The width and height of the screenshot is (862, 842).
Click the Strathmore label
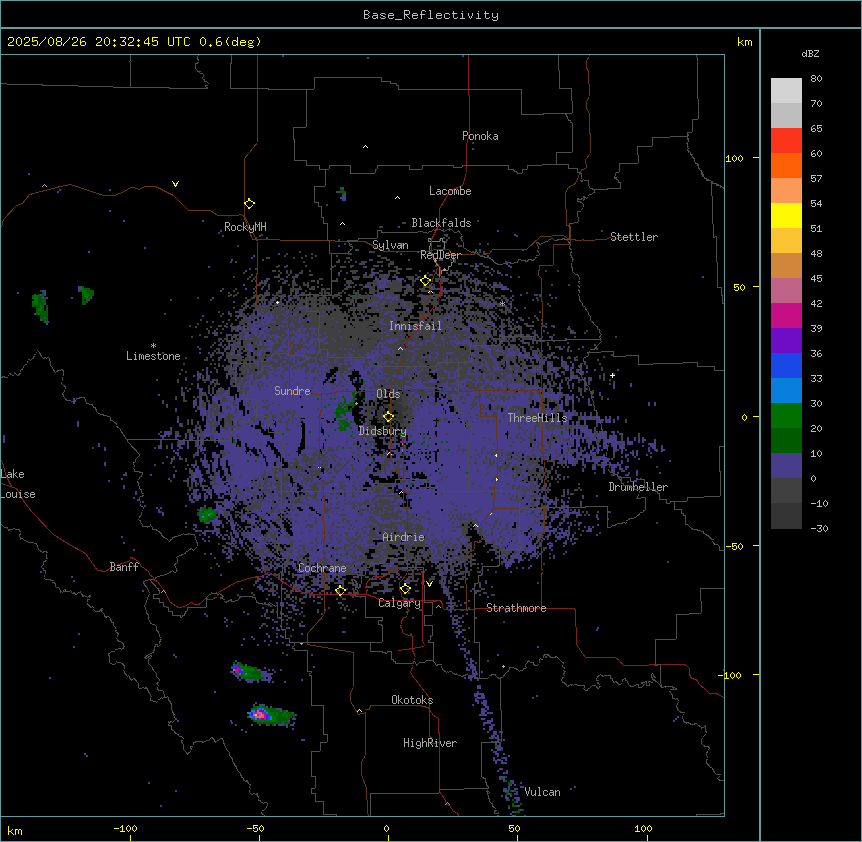coord(516,608)
